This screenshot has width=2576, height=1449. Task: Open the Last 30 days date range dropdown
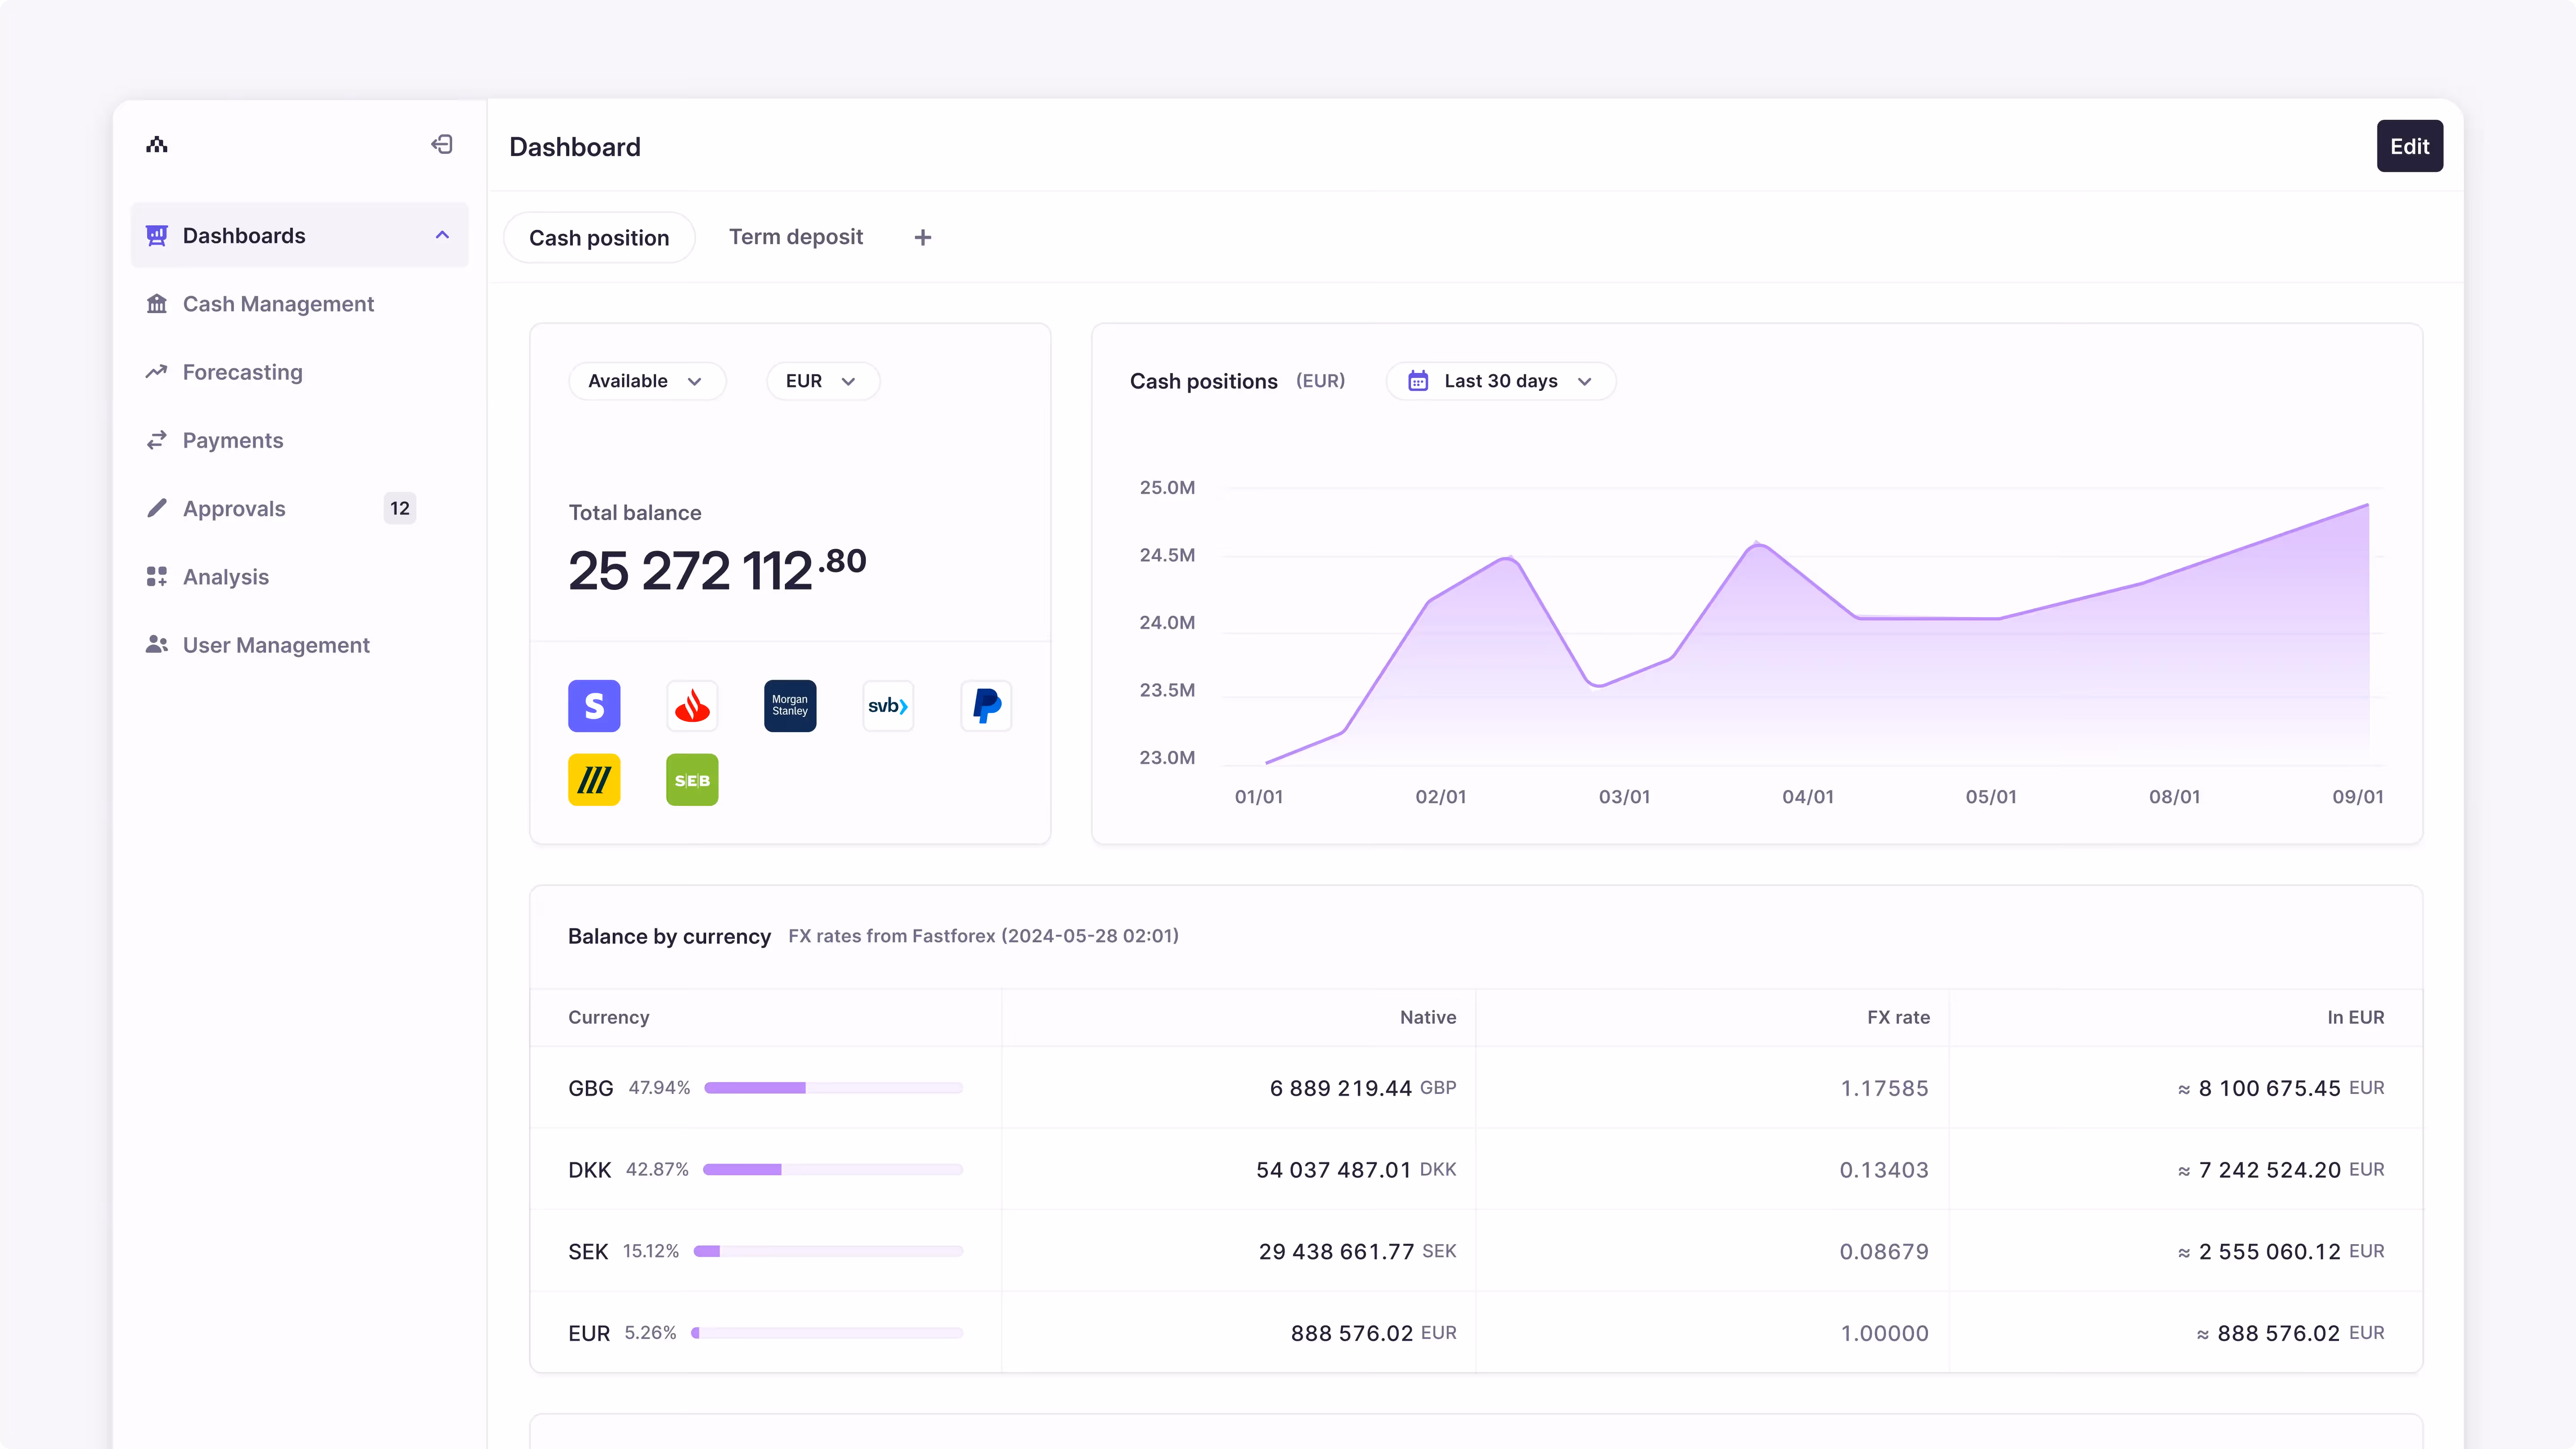click(1500, 381)
